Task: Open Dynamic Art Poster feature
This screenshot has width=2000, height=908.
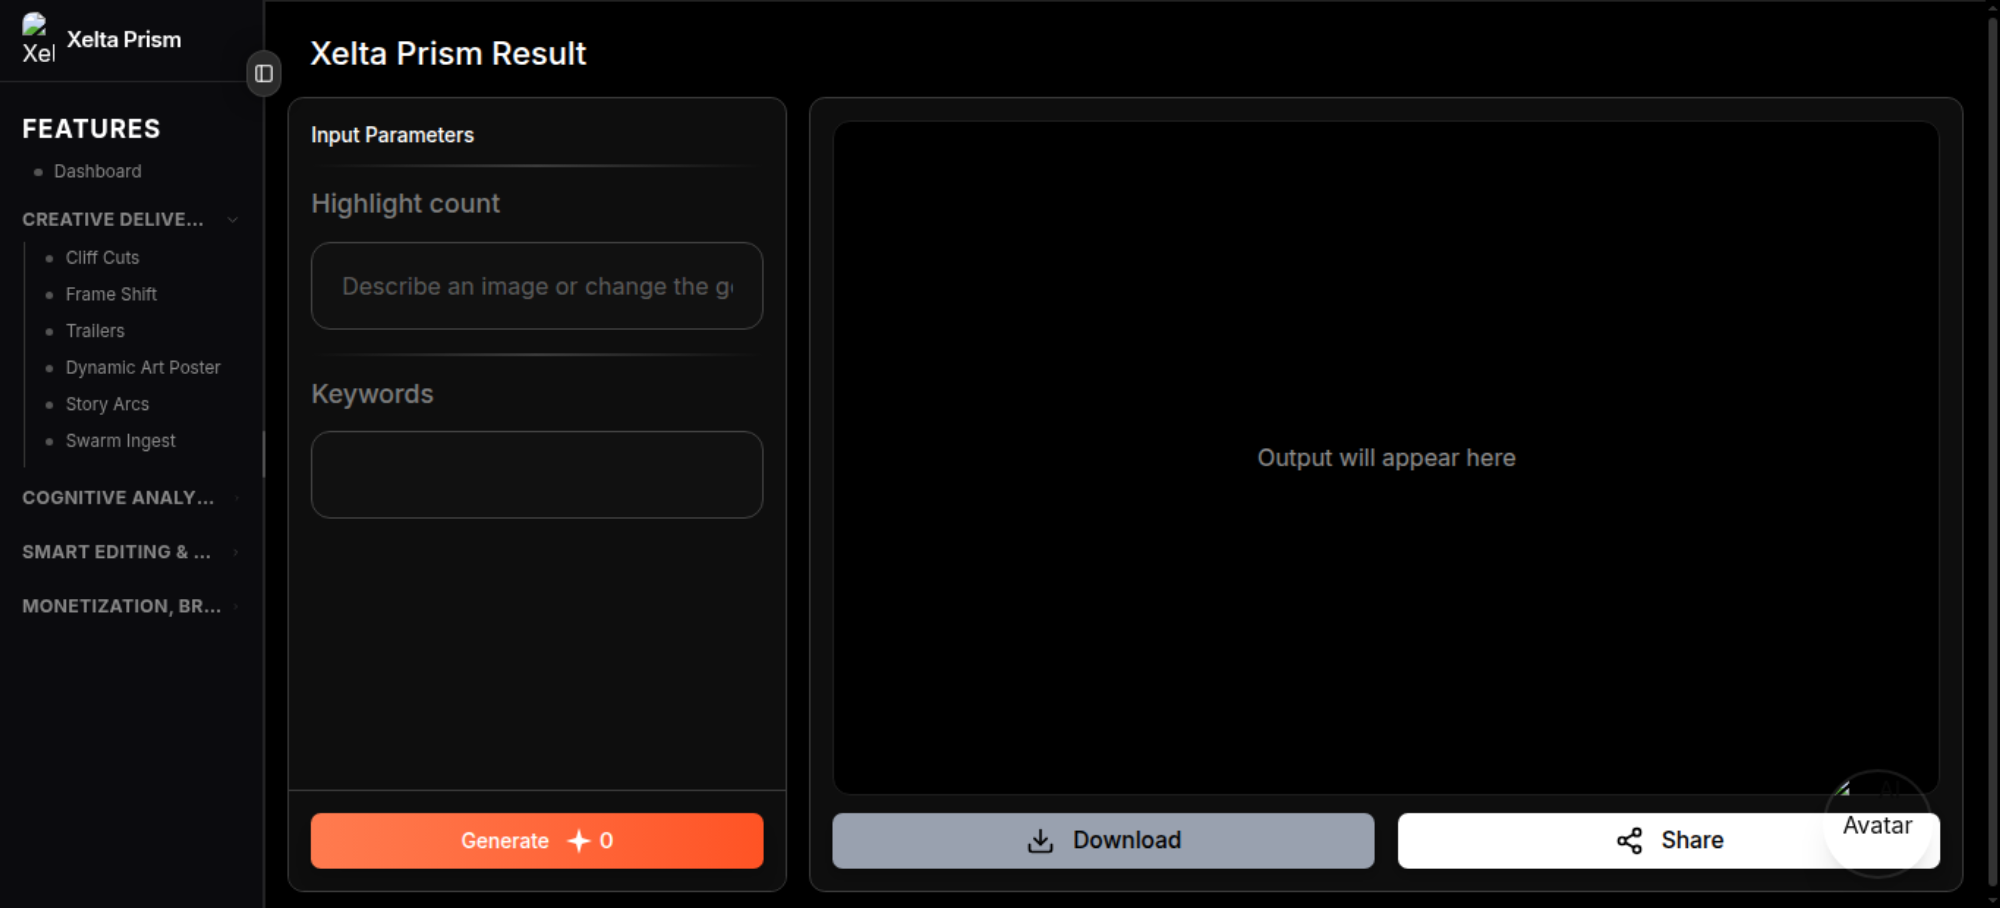Action: tap(143, 367)
